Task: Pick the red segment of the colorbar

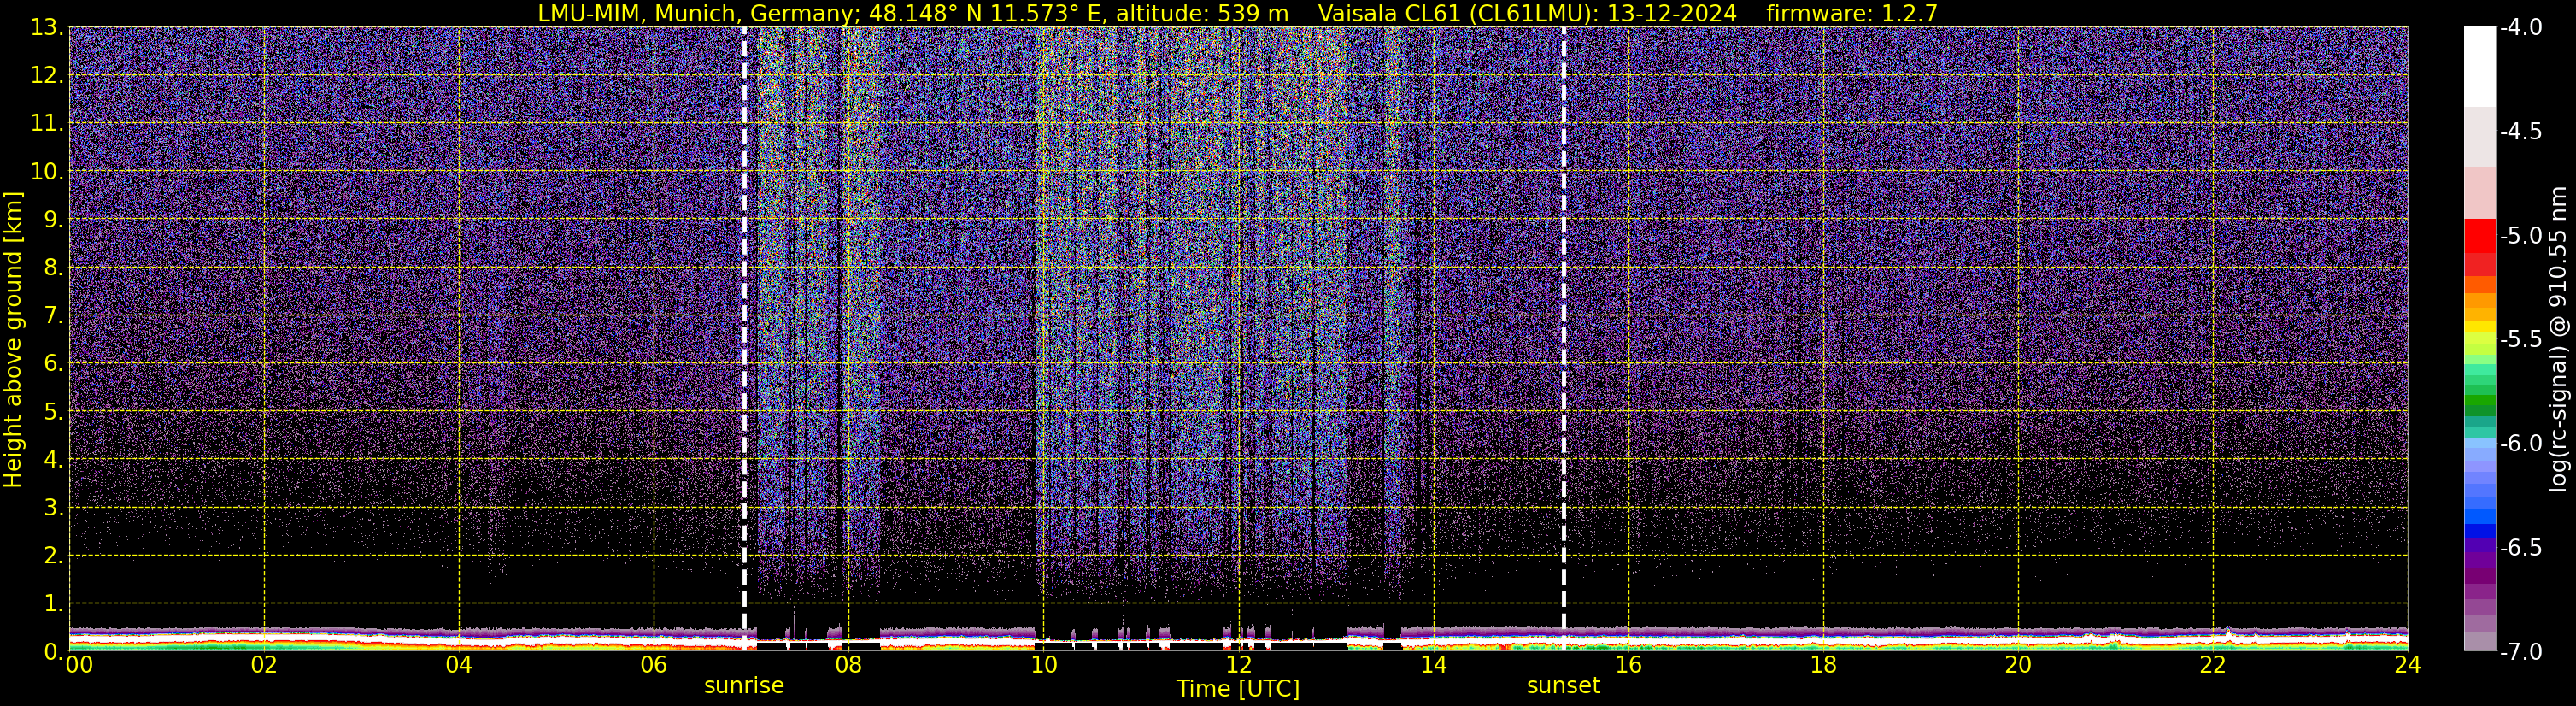Action: coord(2479,235)
